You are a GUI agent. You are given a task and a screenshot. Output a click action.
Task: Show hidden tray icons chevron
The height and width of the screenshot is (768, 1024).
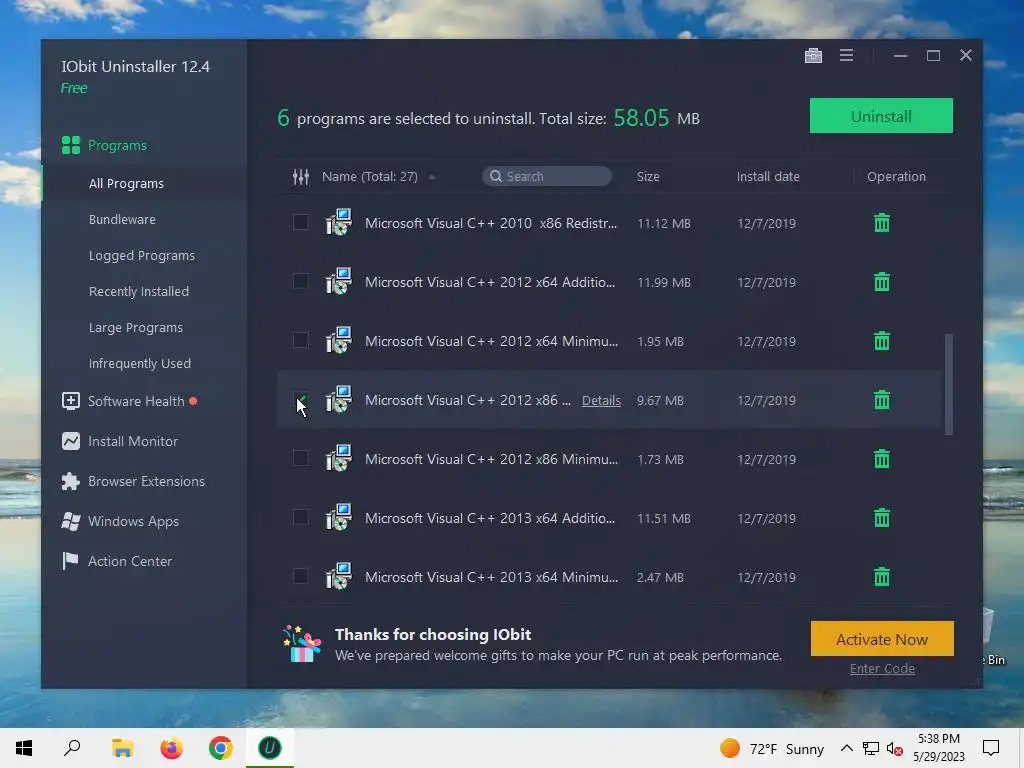846,748
